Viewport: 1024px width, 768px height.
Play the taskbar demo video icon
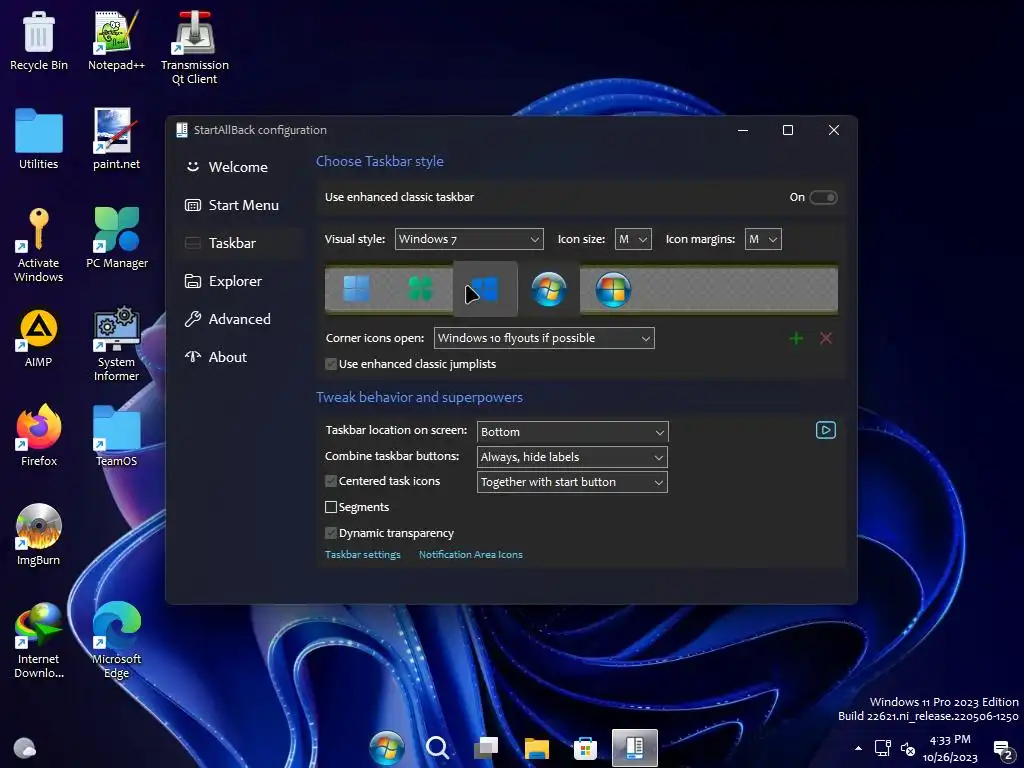825,430
